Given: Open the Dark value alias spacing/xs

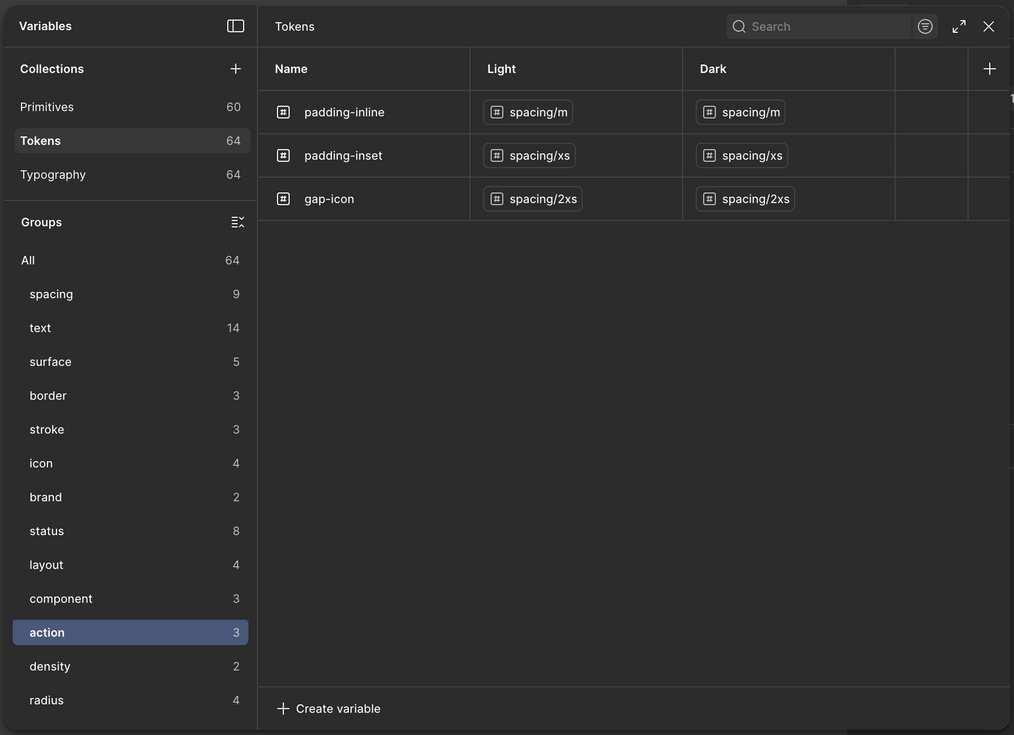Looking at the screenshot, I should (742, 156).
